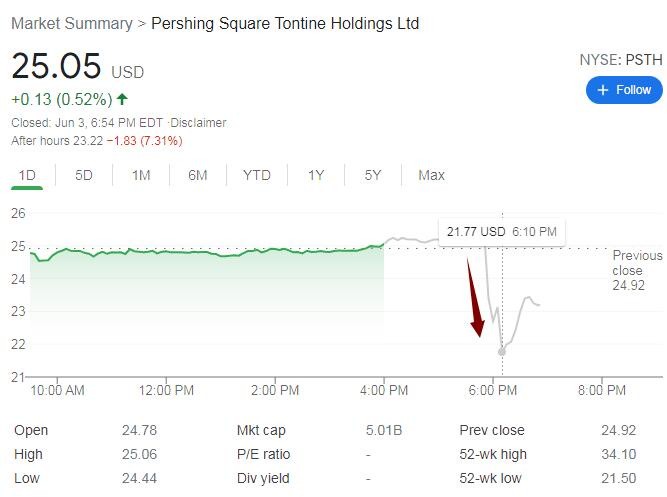Select the 1Y tab
Image resolution: width=667 pixels, height=497 pixels.
316,176
